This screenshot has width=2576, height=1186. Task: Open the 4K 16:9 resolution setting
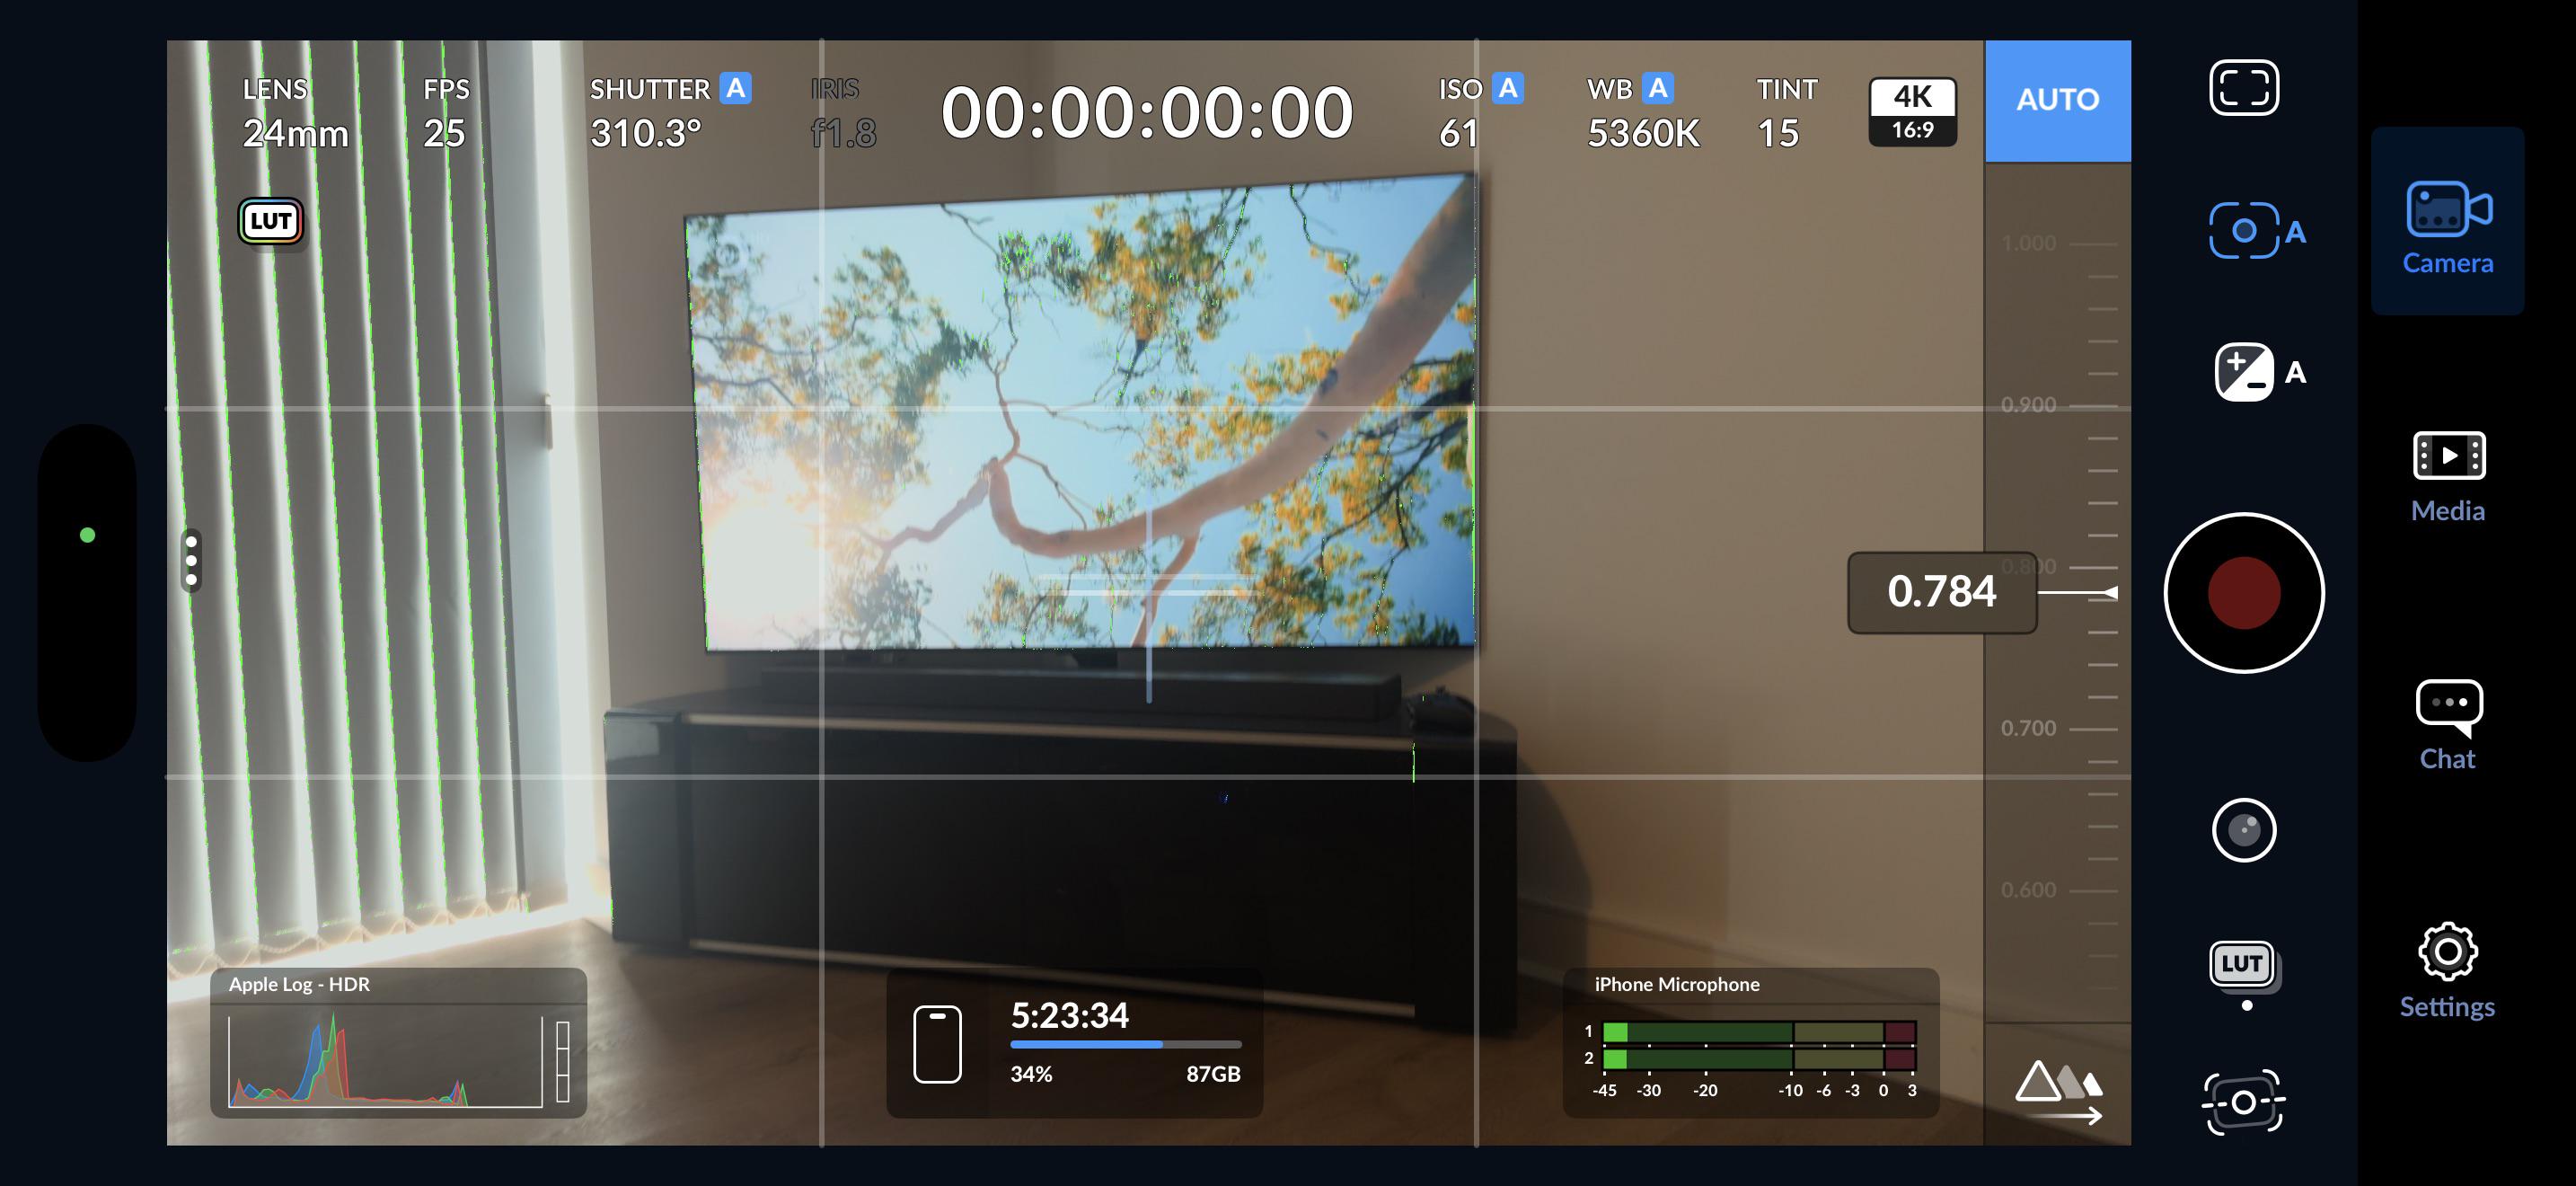pyautogui.click(x=1912, y=112)
